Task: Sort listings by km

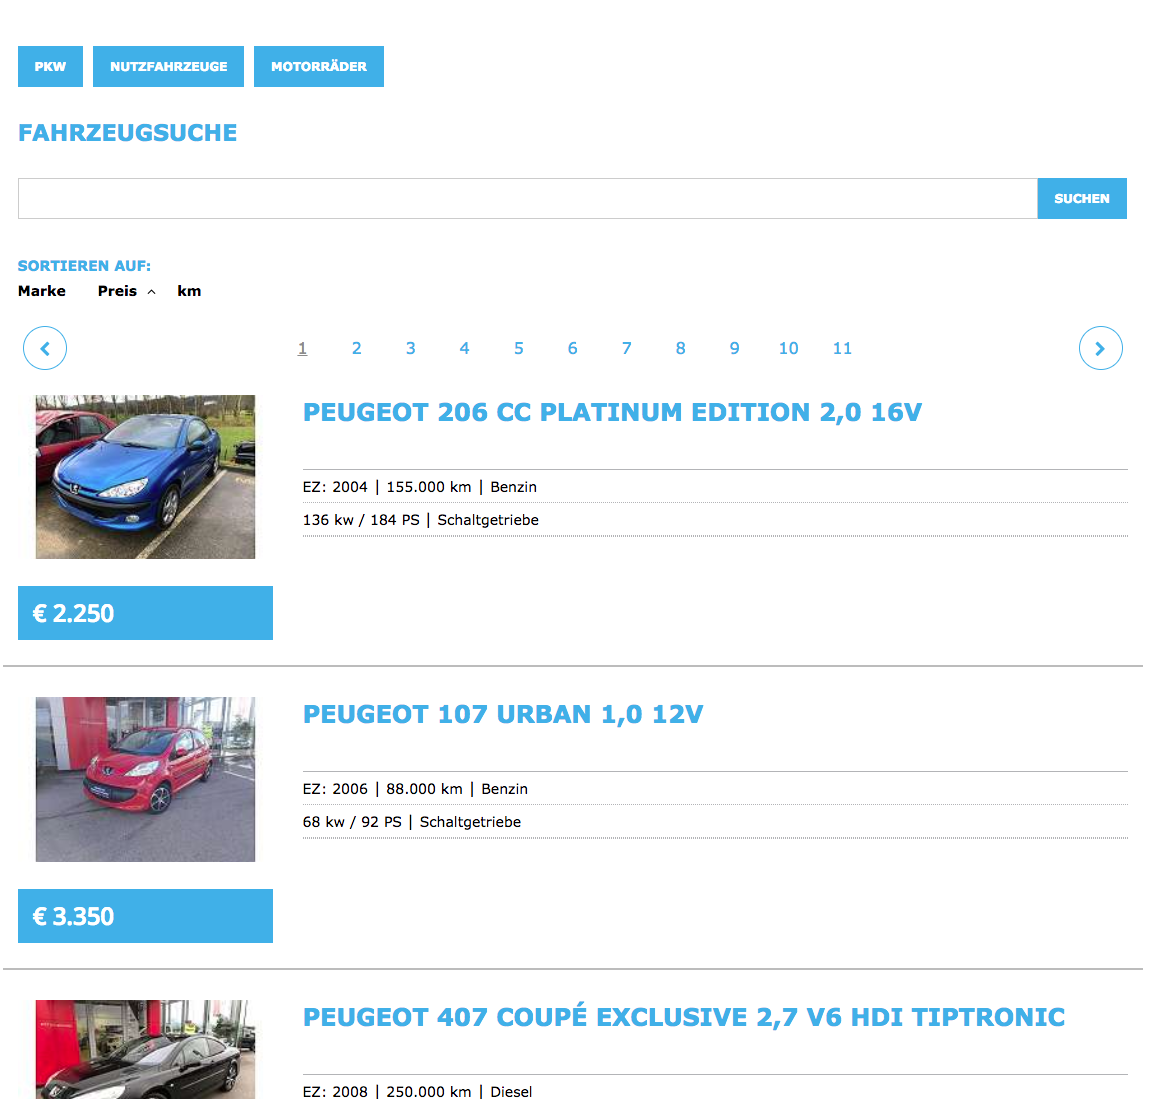Action: click(189, 291)
